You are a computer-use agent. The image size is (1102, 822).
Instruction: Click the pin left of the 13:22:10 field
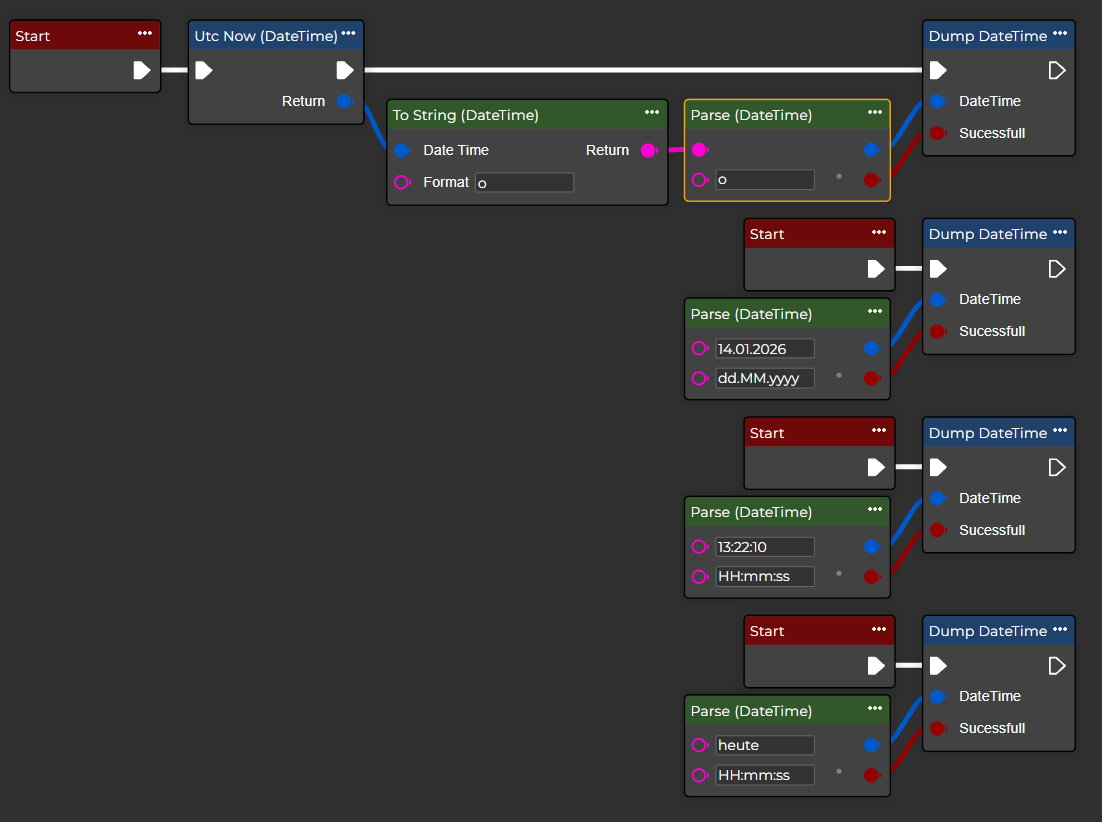click(699, 546)
